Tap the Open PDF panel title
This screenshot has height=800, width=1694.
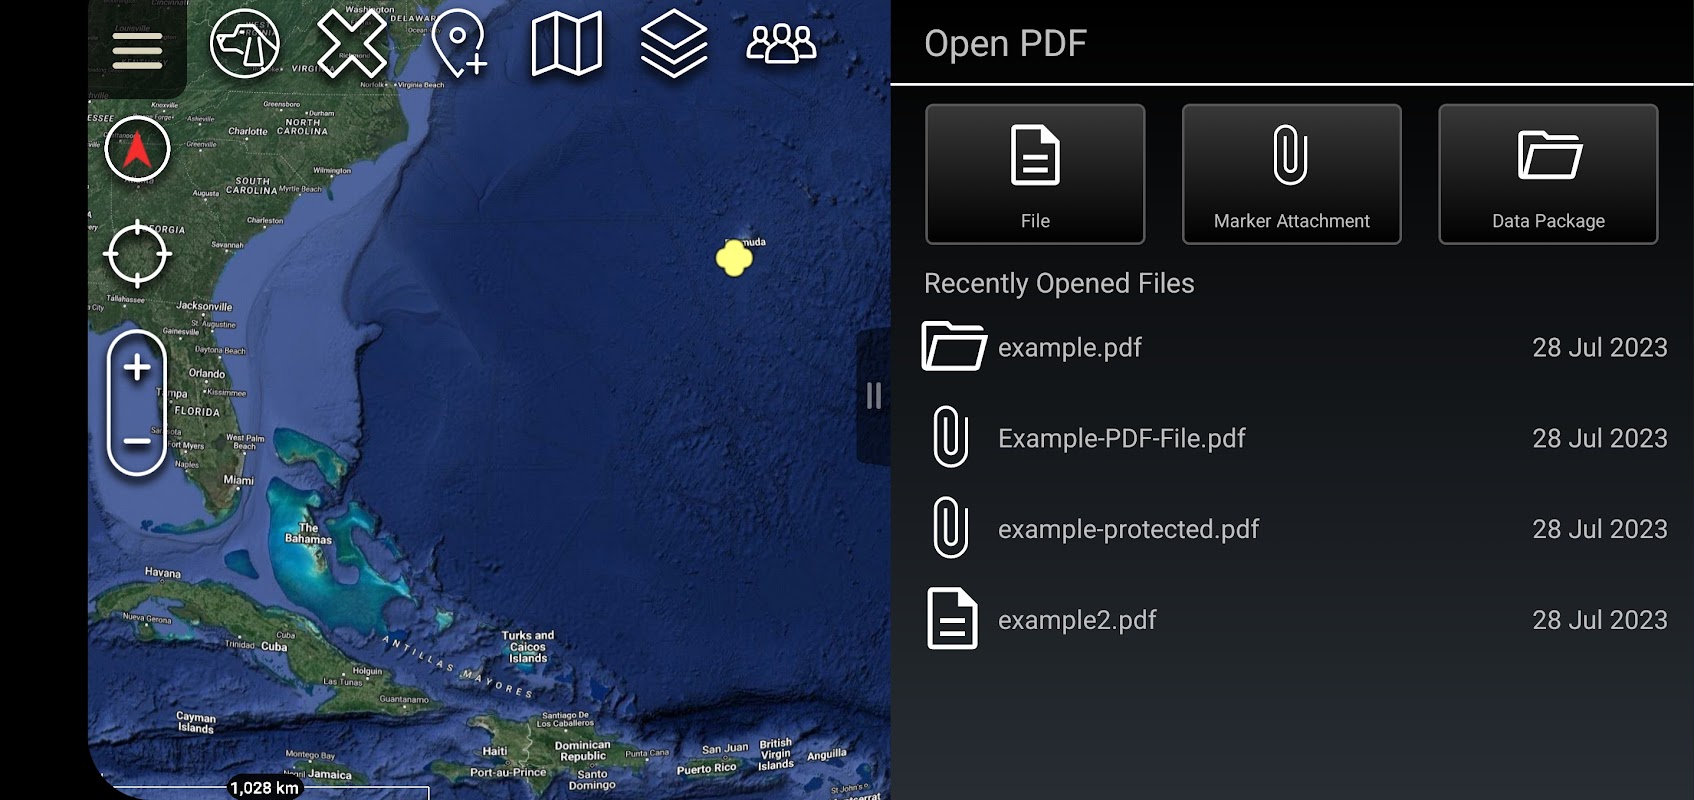[x=1005, y=43]
